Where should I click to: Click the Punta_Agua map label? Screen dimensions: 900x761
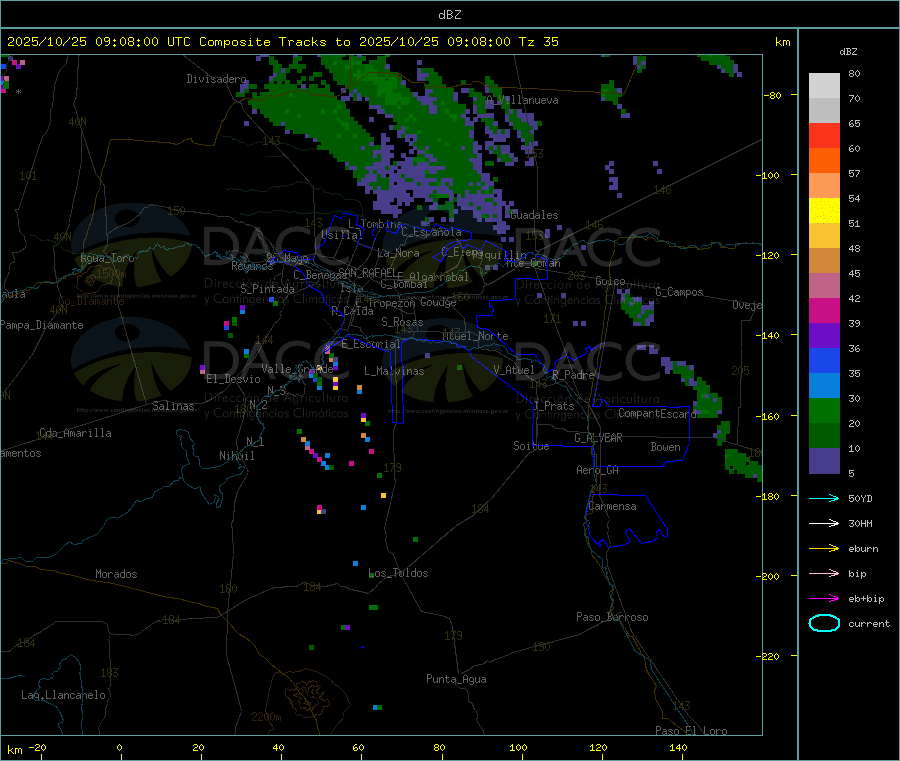tap(456, 680)
